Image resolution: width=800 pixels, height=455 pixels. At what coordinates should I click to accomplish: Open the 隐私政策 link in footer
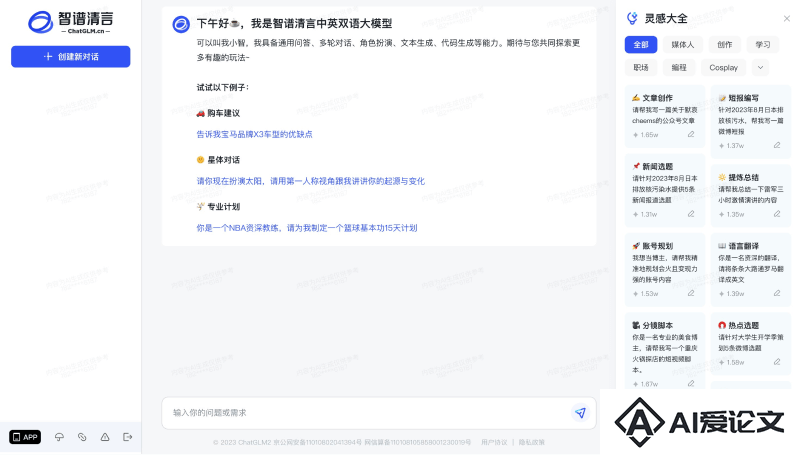[x=532, y=442]
